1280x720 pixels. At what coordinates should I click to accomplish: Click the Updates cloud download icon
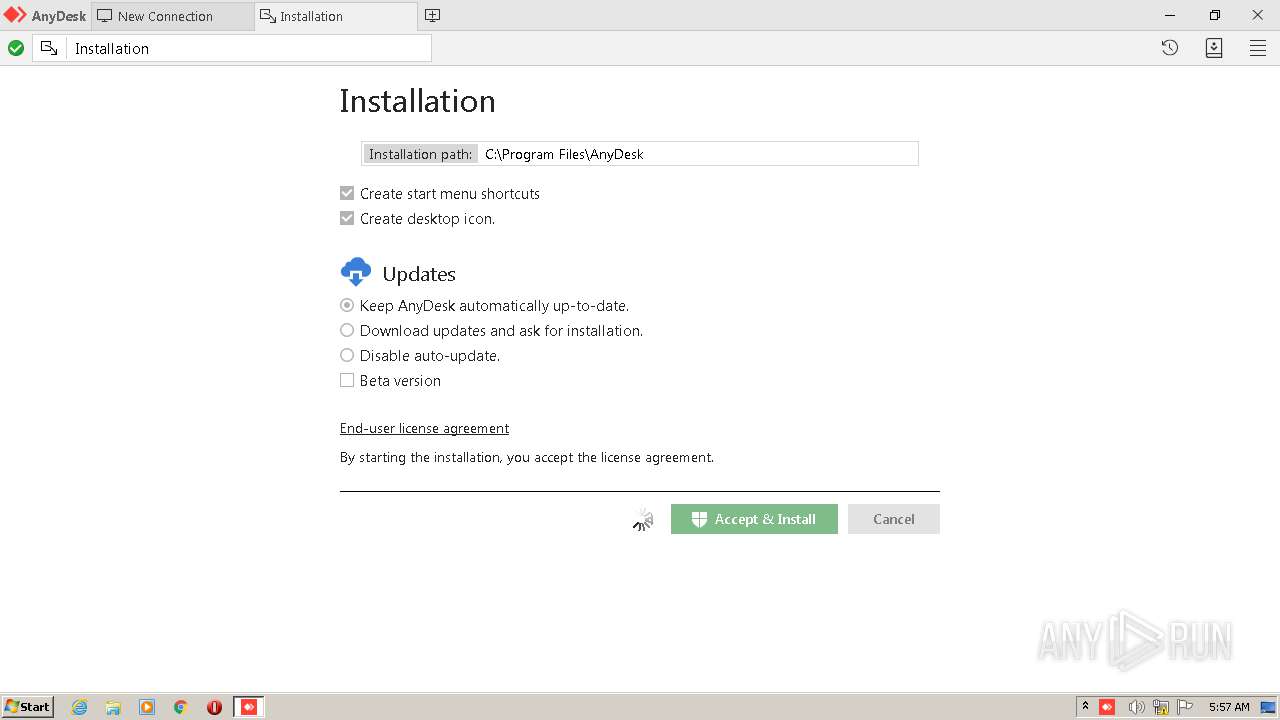coord(356,272)
